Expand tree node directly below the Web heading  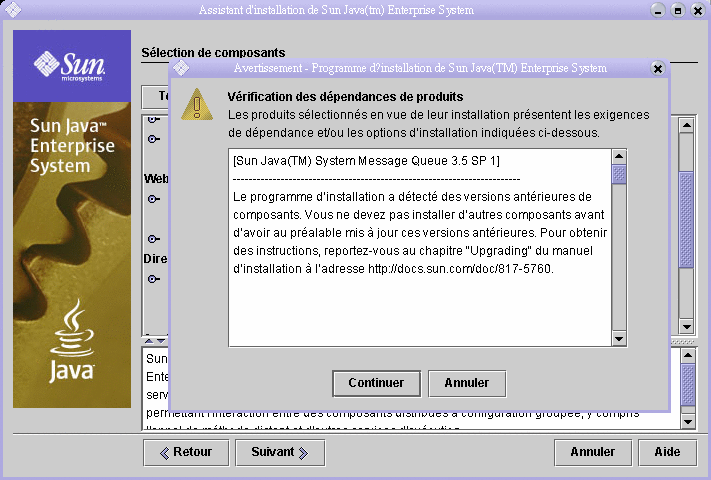(x=153, y=199)
